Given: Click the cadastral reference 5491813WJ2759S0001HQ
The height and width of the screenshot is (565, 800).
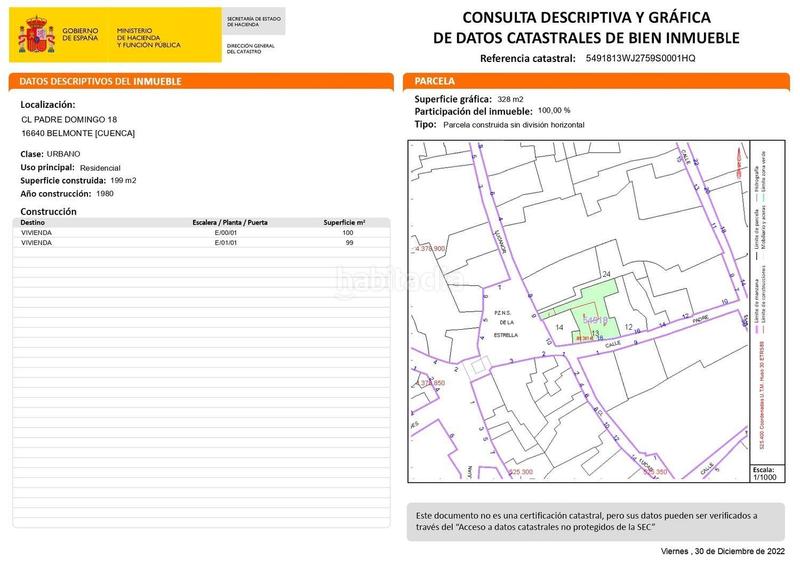Looking at the screenshot, I should [x=640, y=59].
